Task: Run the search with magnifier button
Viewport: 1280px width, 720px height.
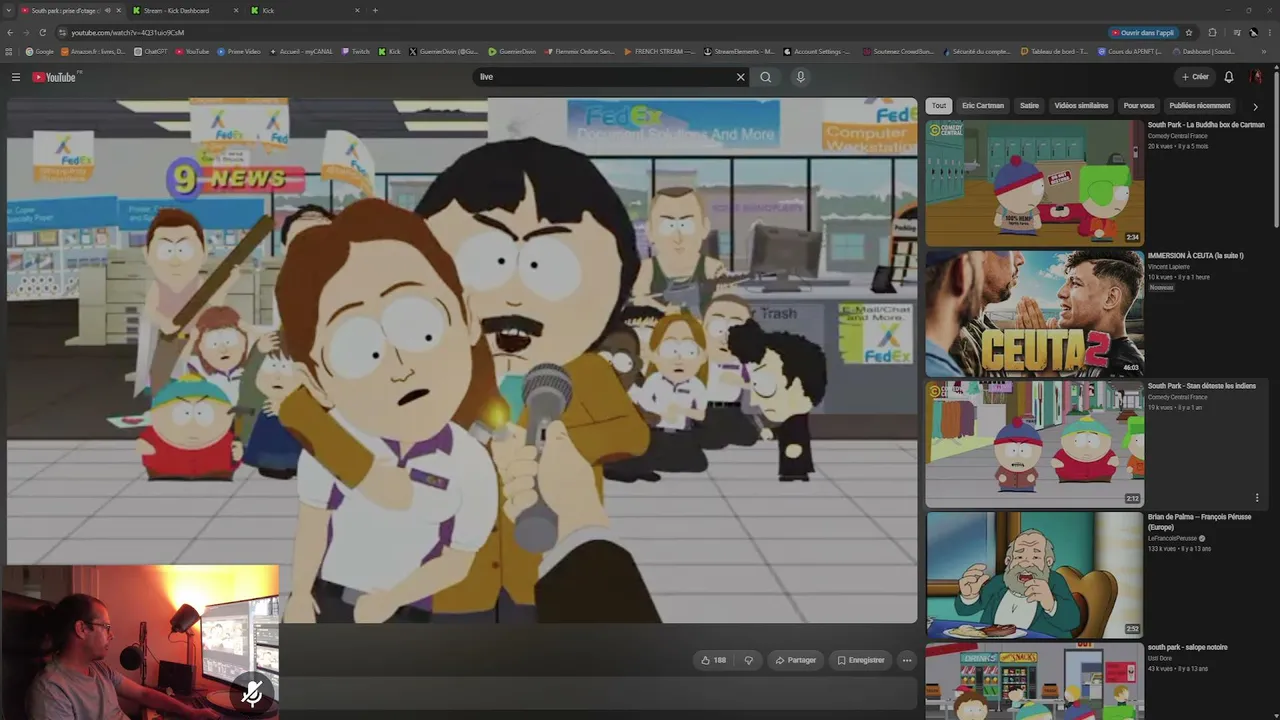Action: (766, 77)
